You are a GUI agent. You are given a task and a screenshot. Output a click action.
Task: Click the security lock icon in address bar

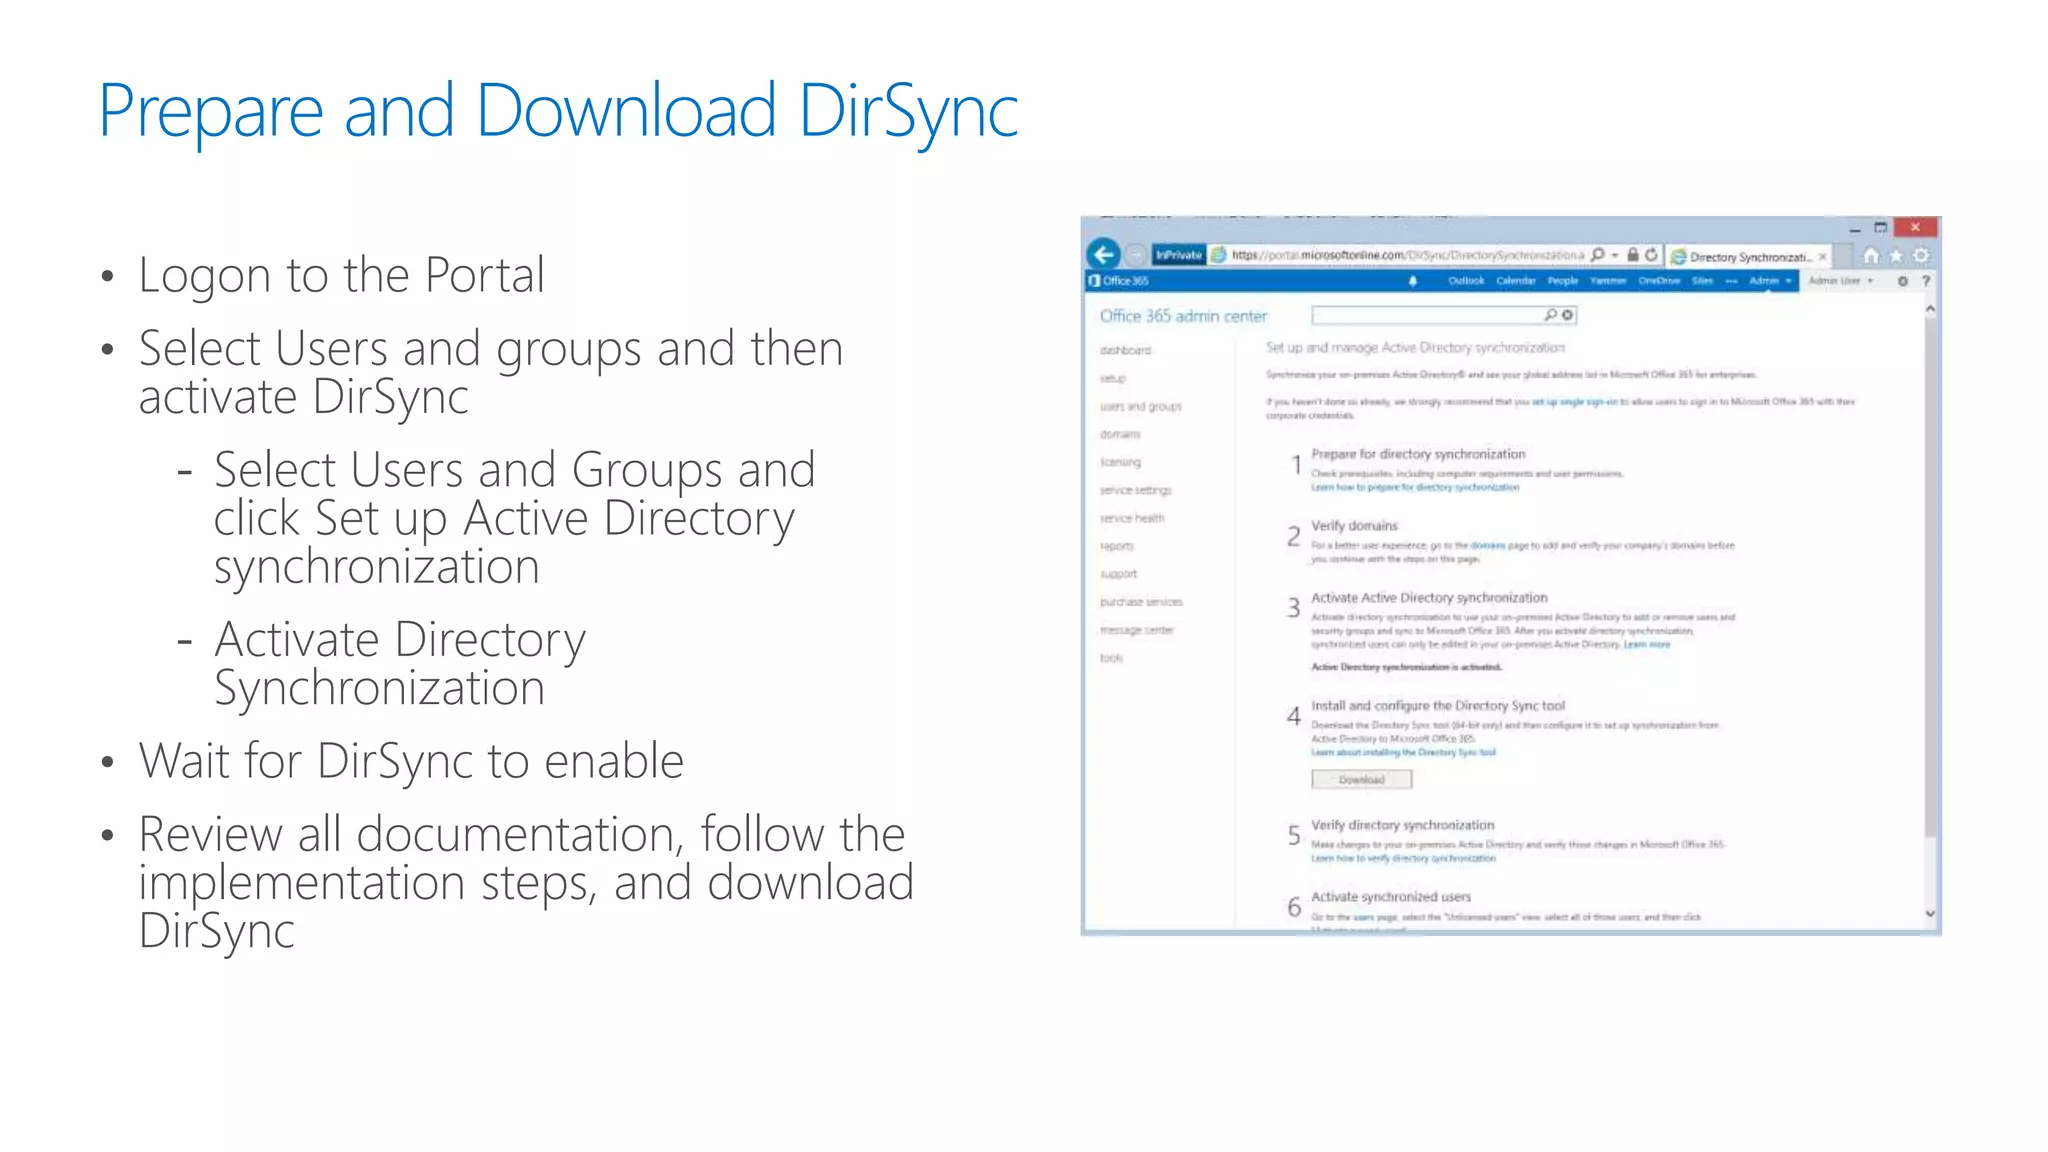coord(1633,255)
